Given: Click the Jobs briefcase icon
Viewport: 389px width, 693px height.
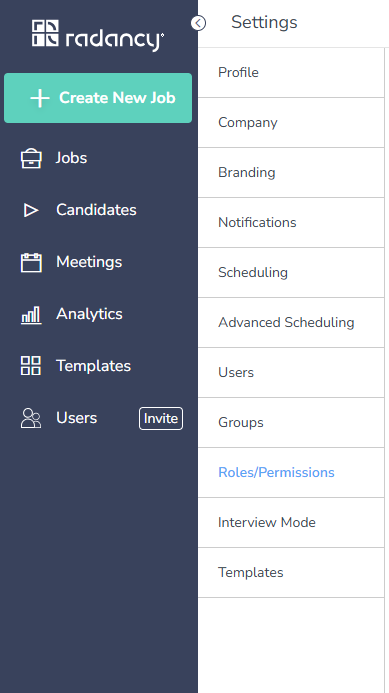Looking at the screenshot, I should click(31, 158).
